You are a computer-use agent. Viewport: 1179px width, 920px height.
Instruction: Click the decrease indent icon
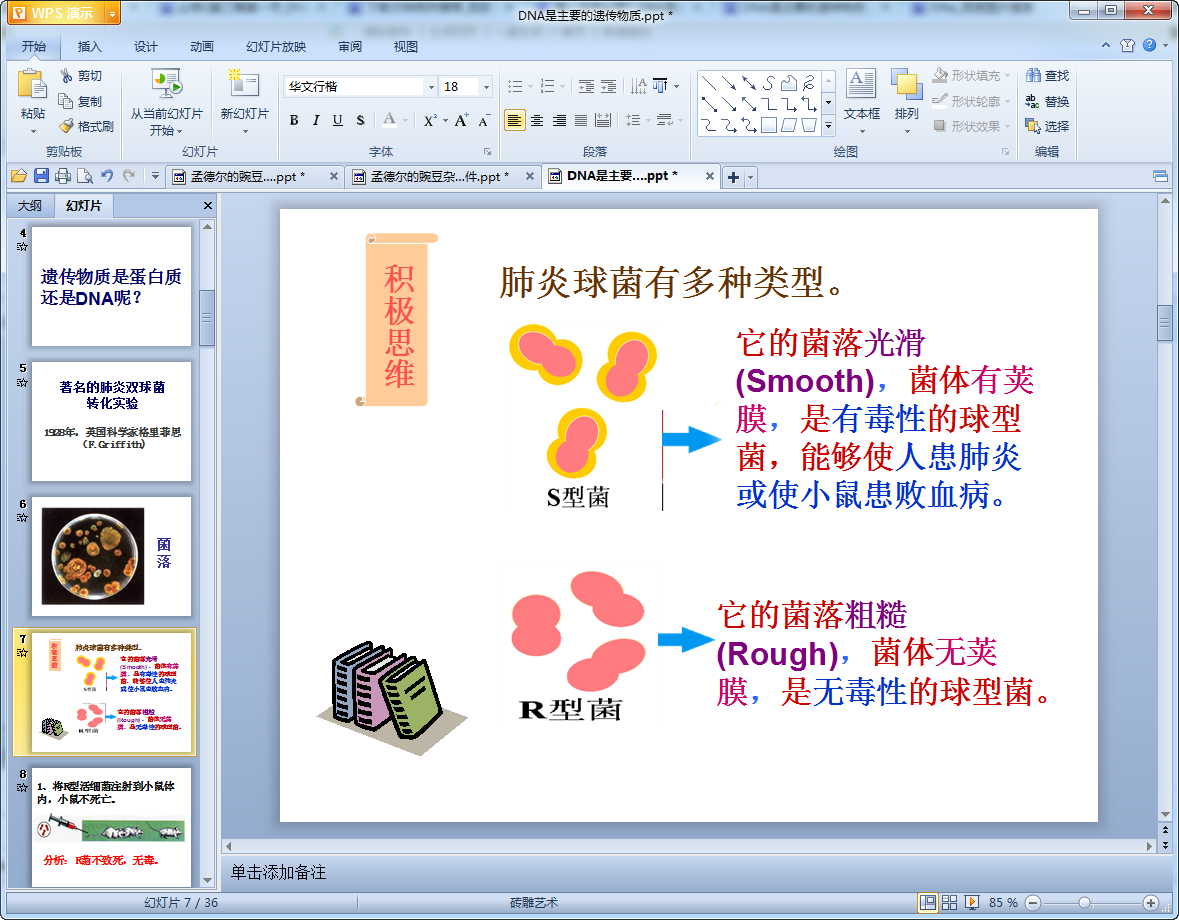click(x=586, y=86)
